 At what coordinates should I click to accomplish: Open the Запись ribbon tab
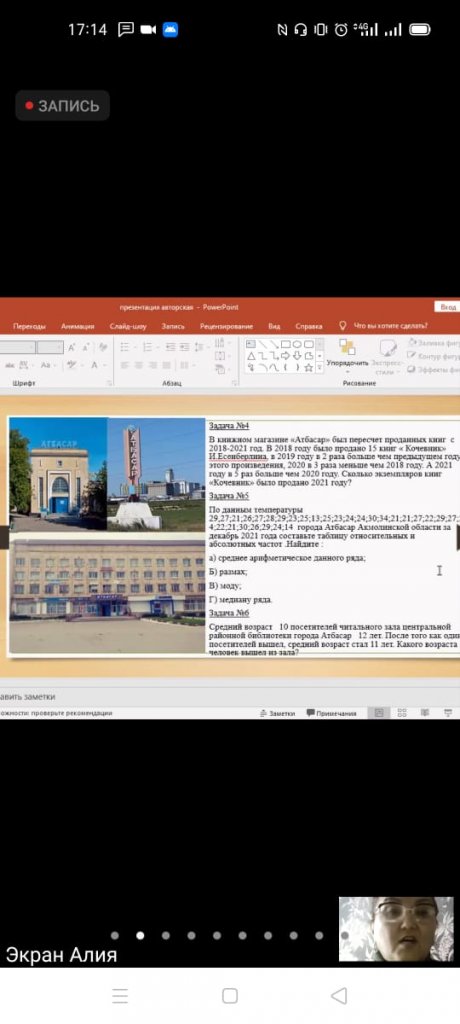[x=173, y=327]
